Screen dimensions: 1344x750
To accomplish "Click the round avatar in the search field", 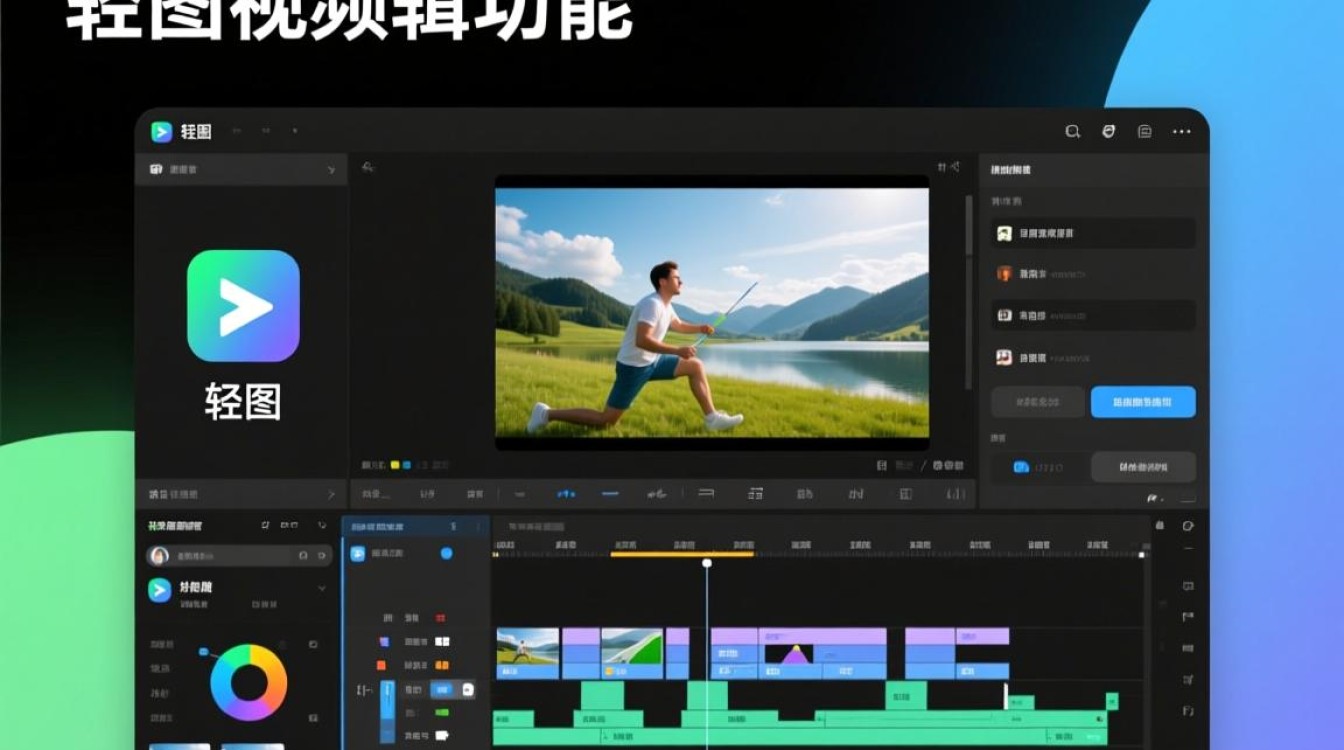I will 158,555.
